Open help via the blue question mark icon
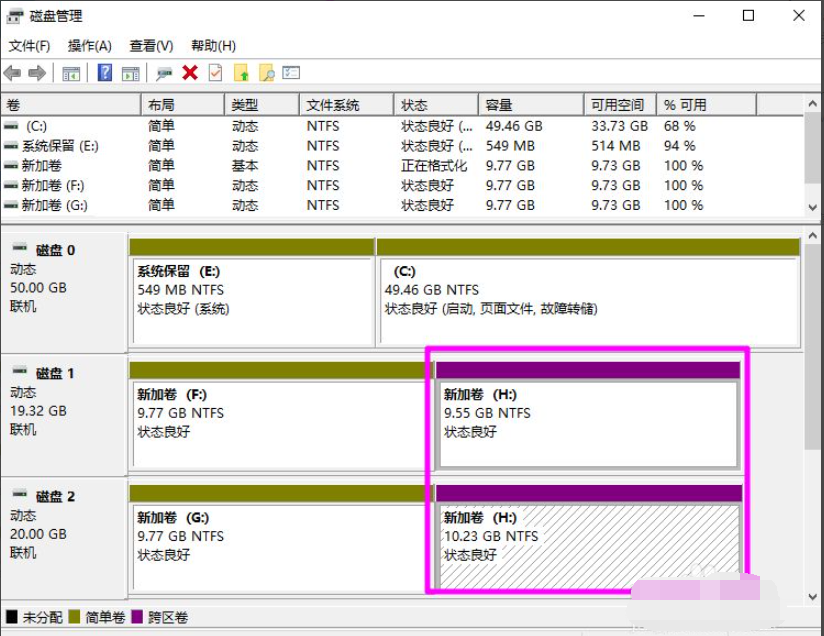824x636 pixels. click(x=104, y=72)
